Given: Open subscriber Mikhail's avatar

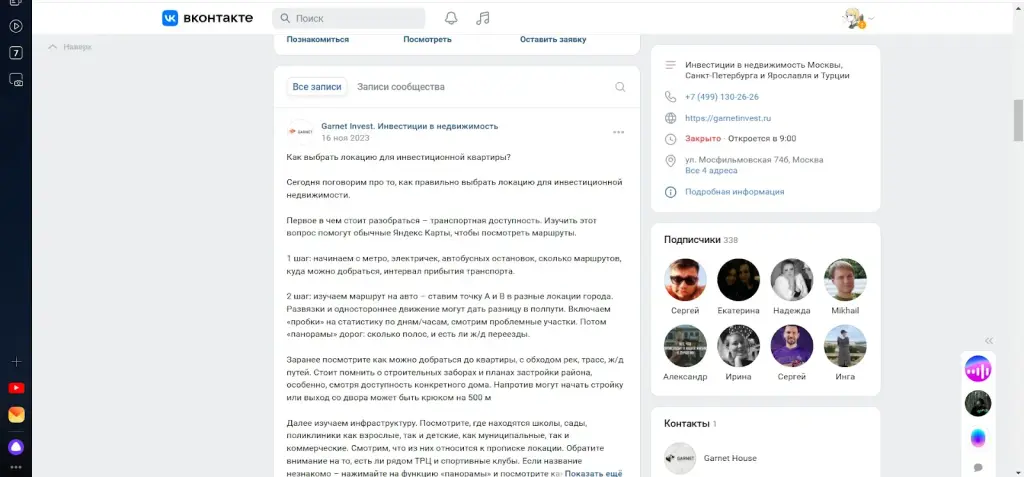Looking at the screenshot, I should click(x=845, y=280).
